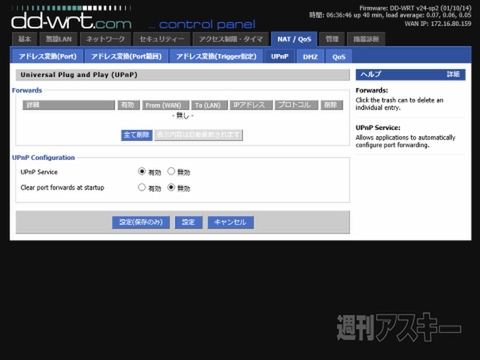Disable UPnP Service with 無効 radio
Viewport: 480px width, 360px height.
click(x=171, y=171)
